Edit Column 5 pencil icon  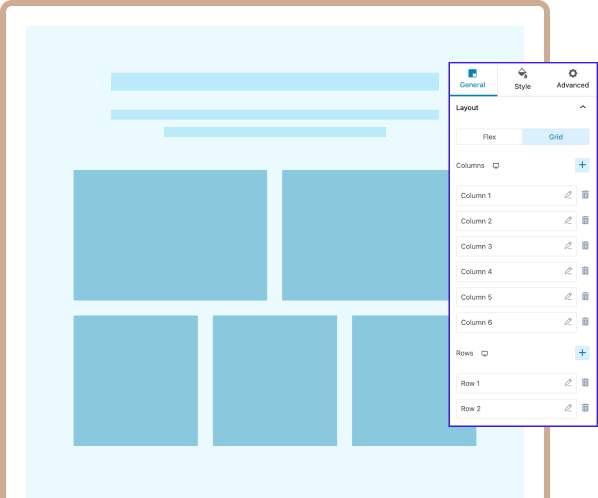[x=568, y=296]
